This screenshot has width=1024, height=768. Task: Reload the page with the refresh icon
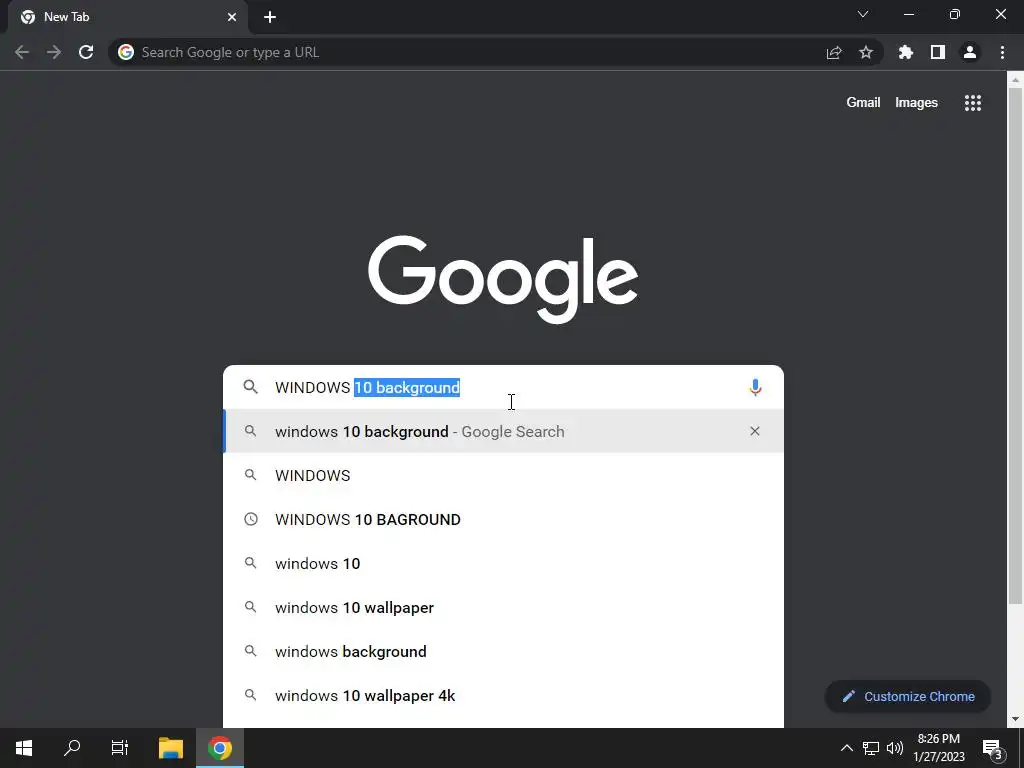tap(86, 52)
